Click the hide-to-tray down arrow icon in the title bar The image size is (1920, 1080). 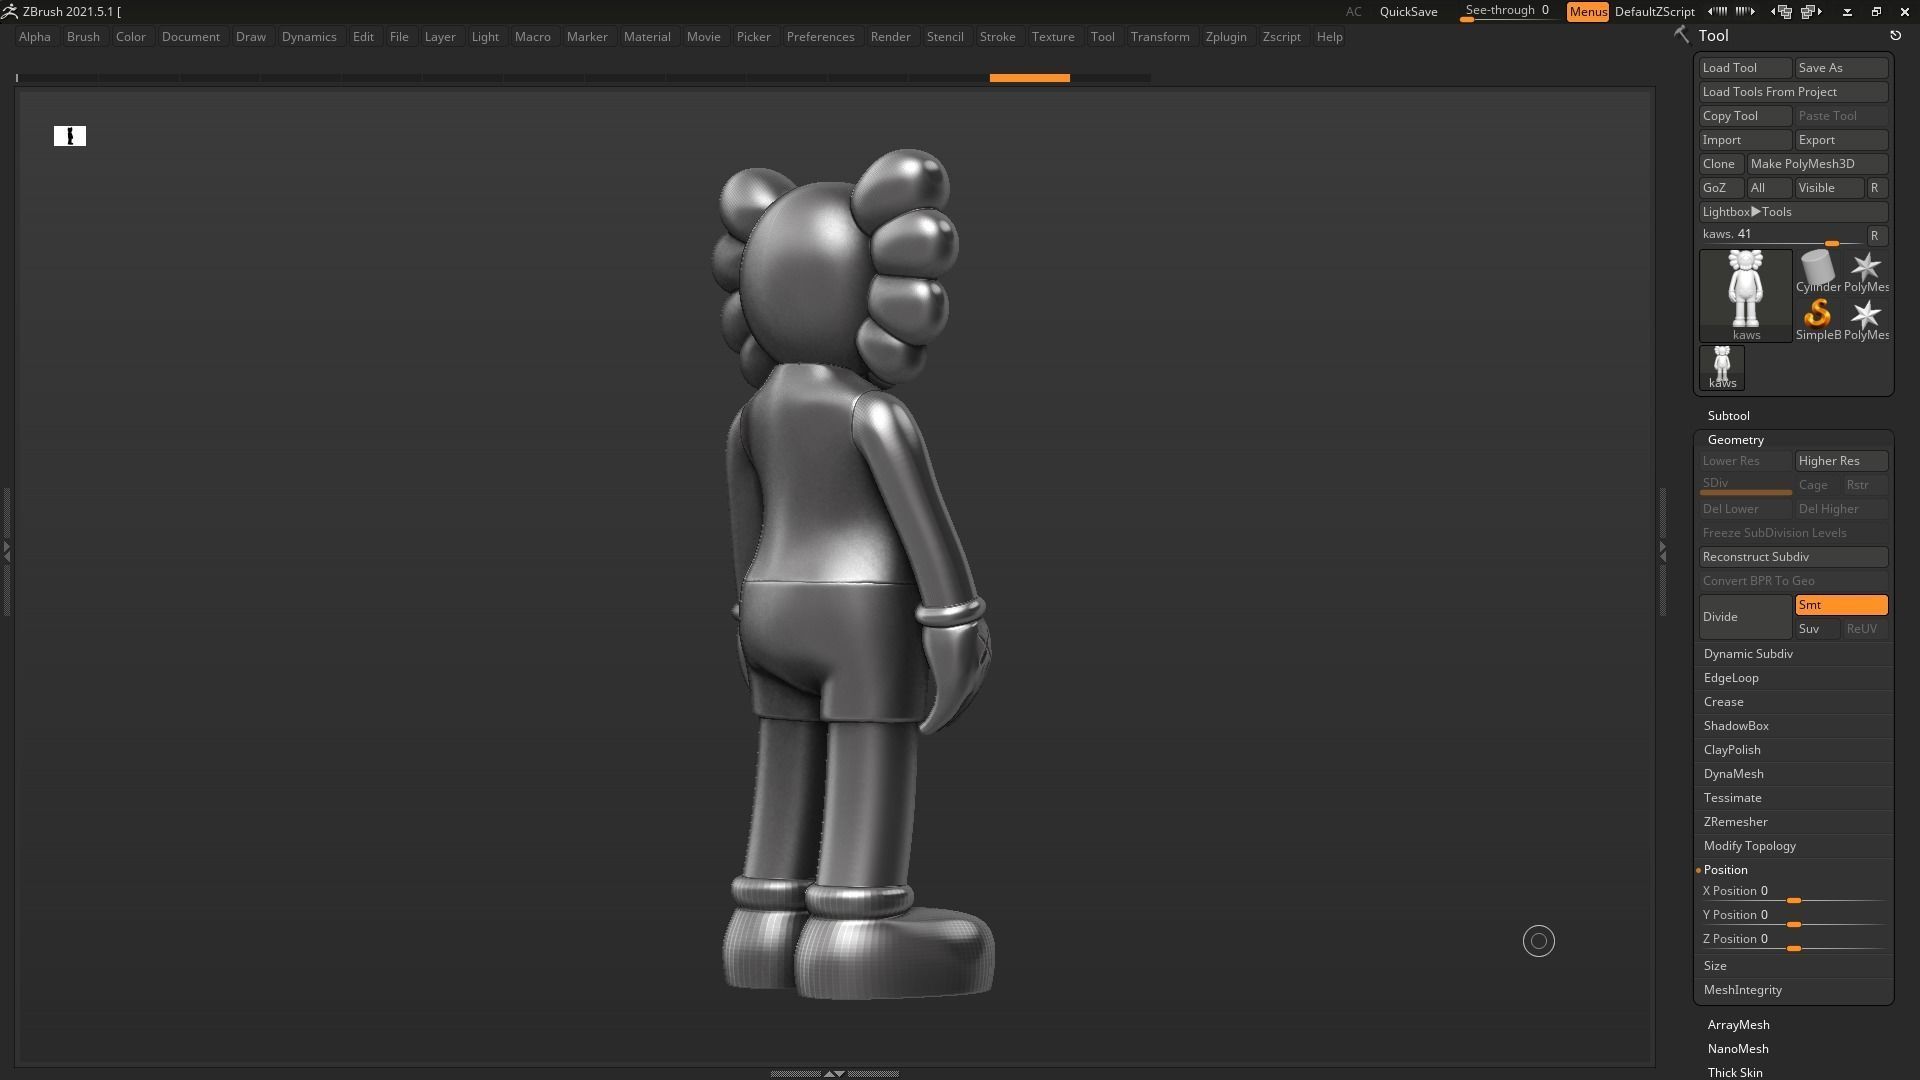(x=1847, y=11)
